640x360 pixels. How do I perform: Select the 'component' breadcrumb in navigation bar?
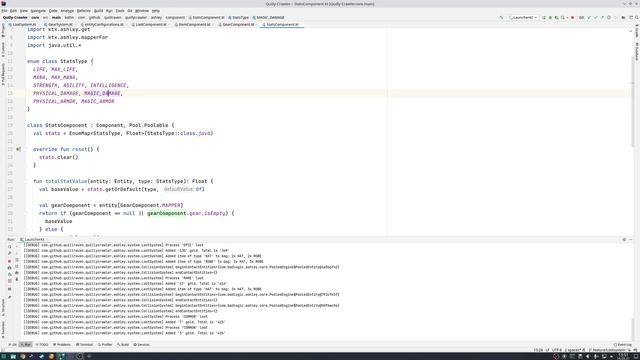[x=175, y=18]
